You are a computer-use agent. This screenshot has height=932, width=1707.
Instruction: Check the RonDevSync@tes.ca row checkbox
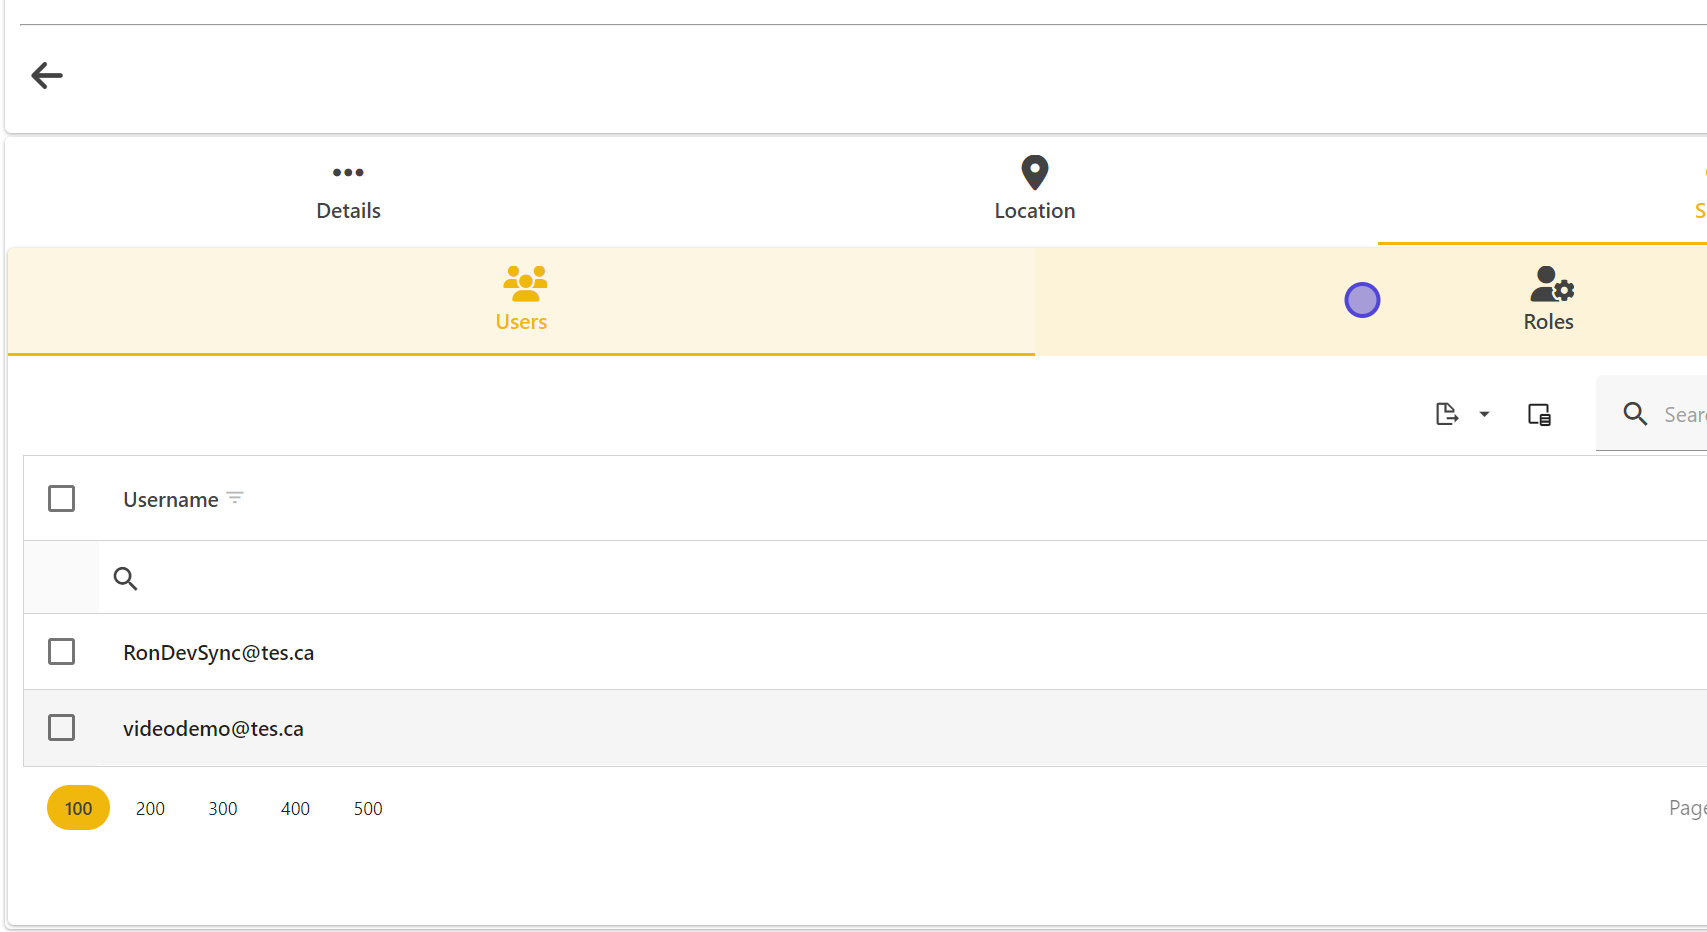62,652
